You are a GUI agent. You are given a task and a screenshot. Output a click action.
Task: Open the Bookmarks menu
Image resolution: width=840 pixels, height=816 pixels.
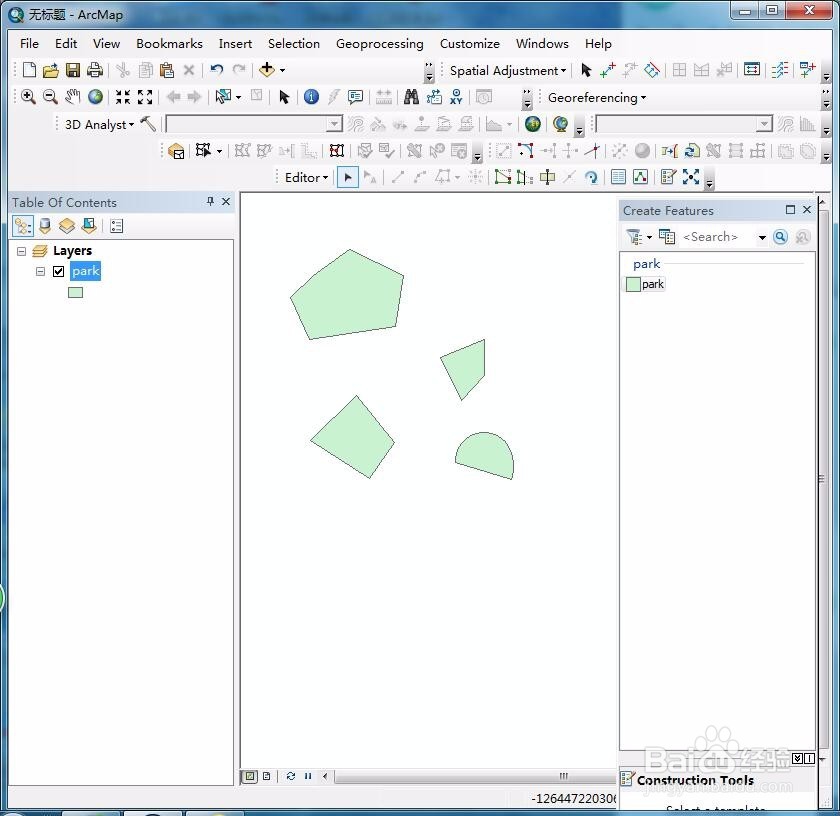[x=169, y=44]
